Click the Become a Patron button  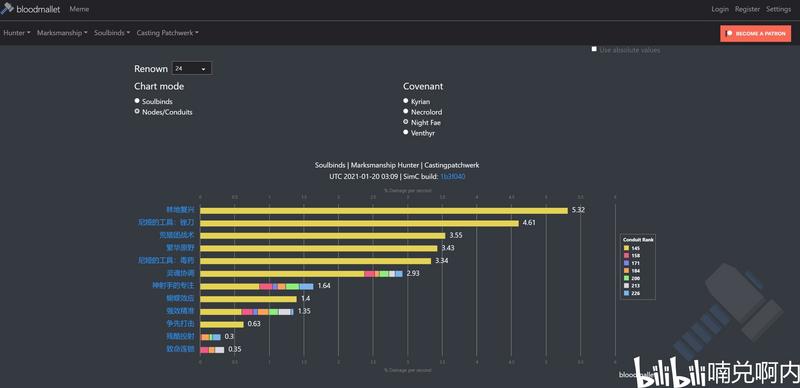click(x=756, y=33)
